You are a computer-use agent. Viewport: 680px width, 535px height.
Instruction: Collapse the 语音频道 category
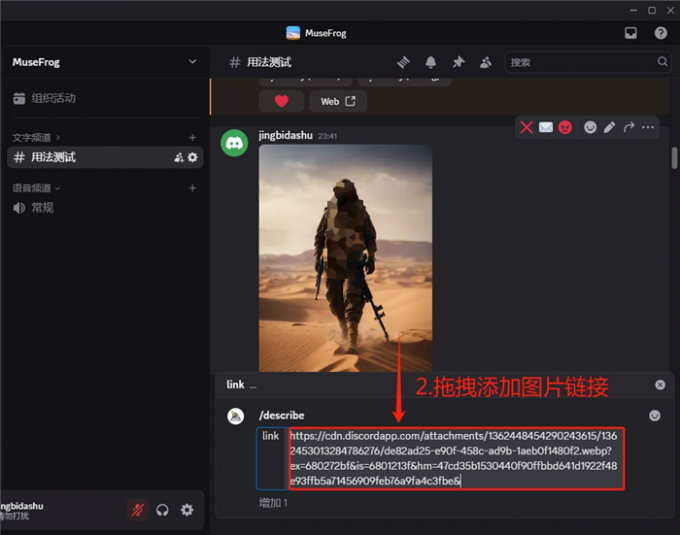coord(36,188)
